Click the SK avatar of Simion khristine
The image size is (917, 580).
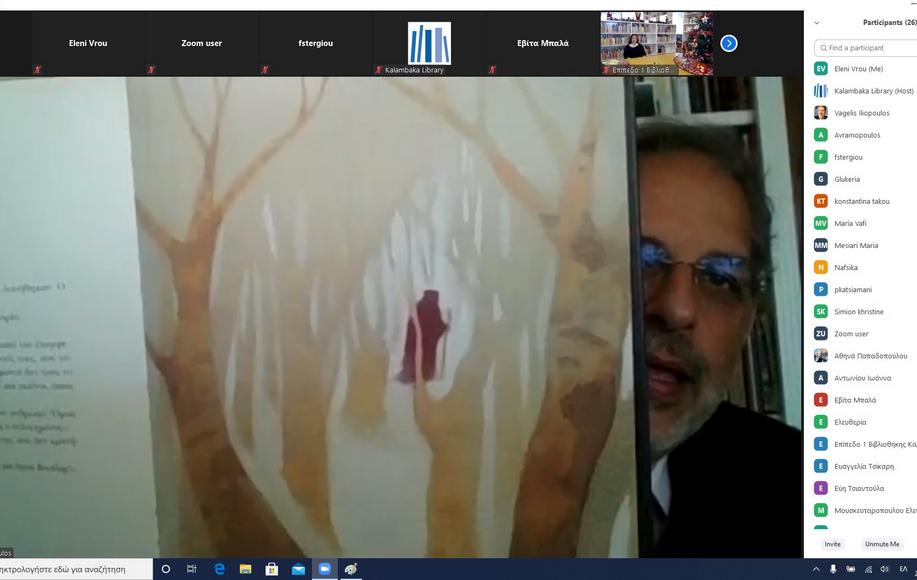click(821, 312)
